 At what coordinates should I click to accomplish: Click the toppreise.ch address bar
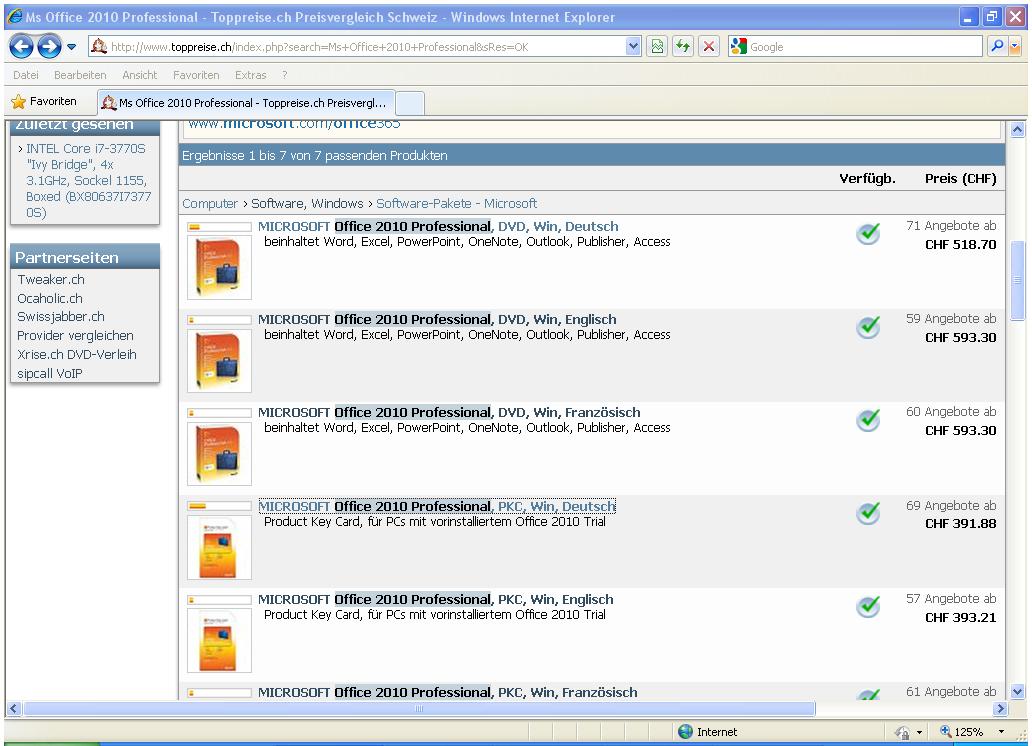365,47
